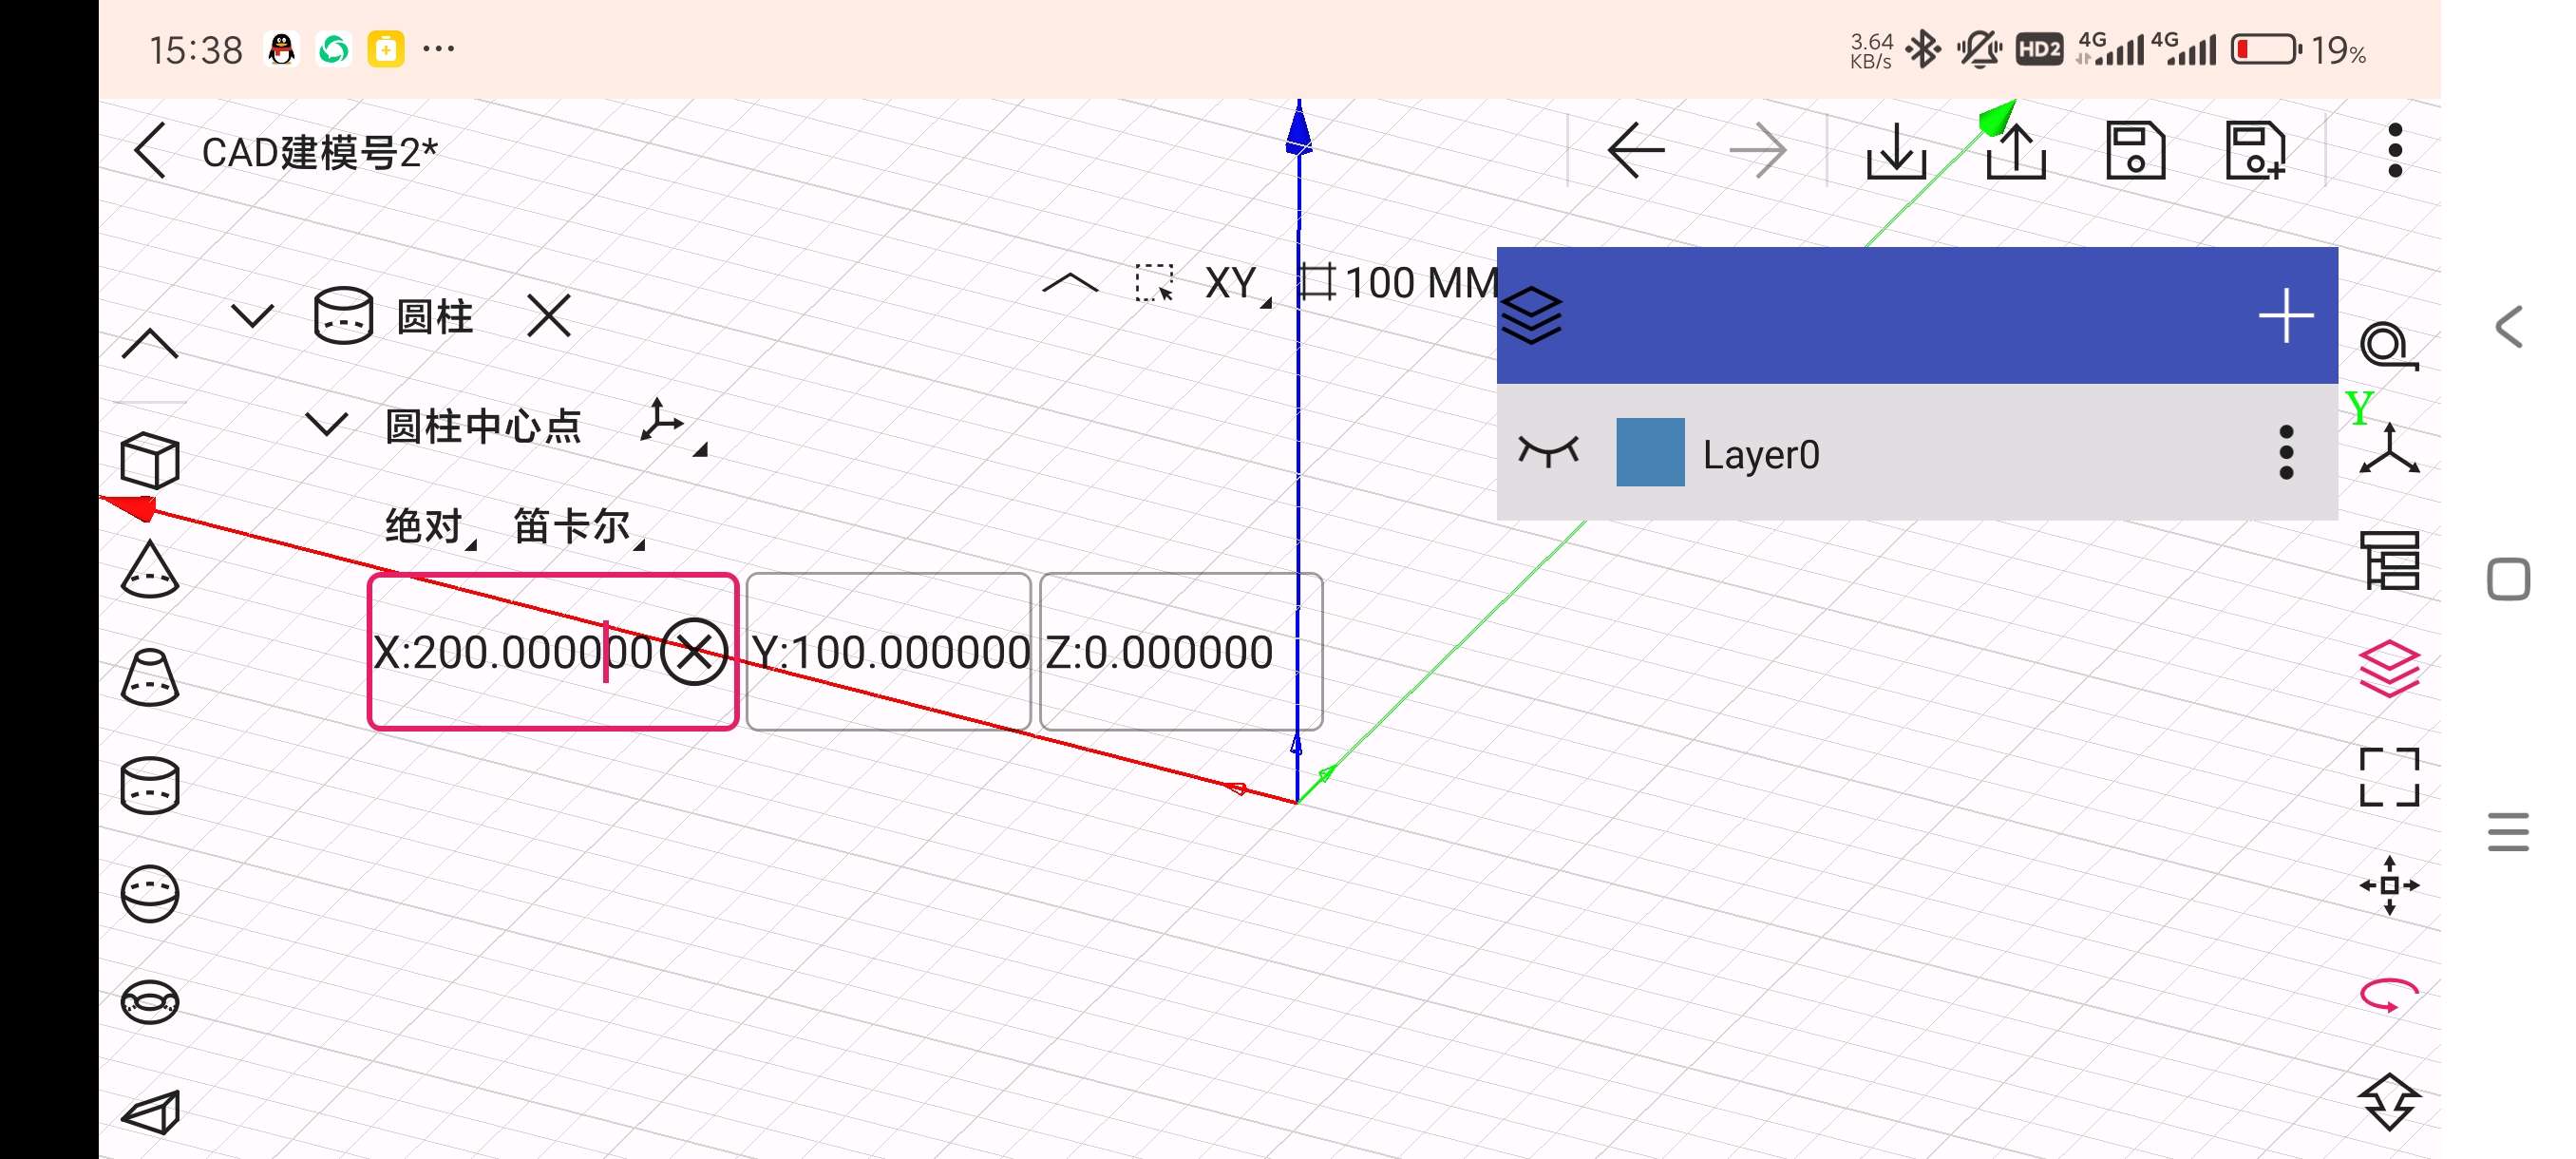Select the cube primitive tool

pos(150,461)
